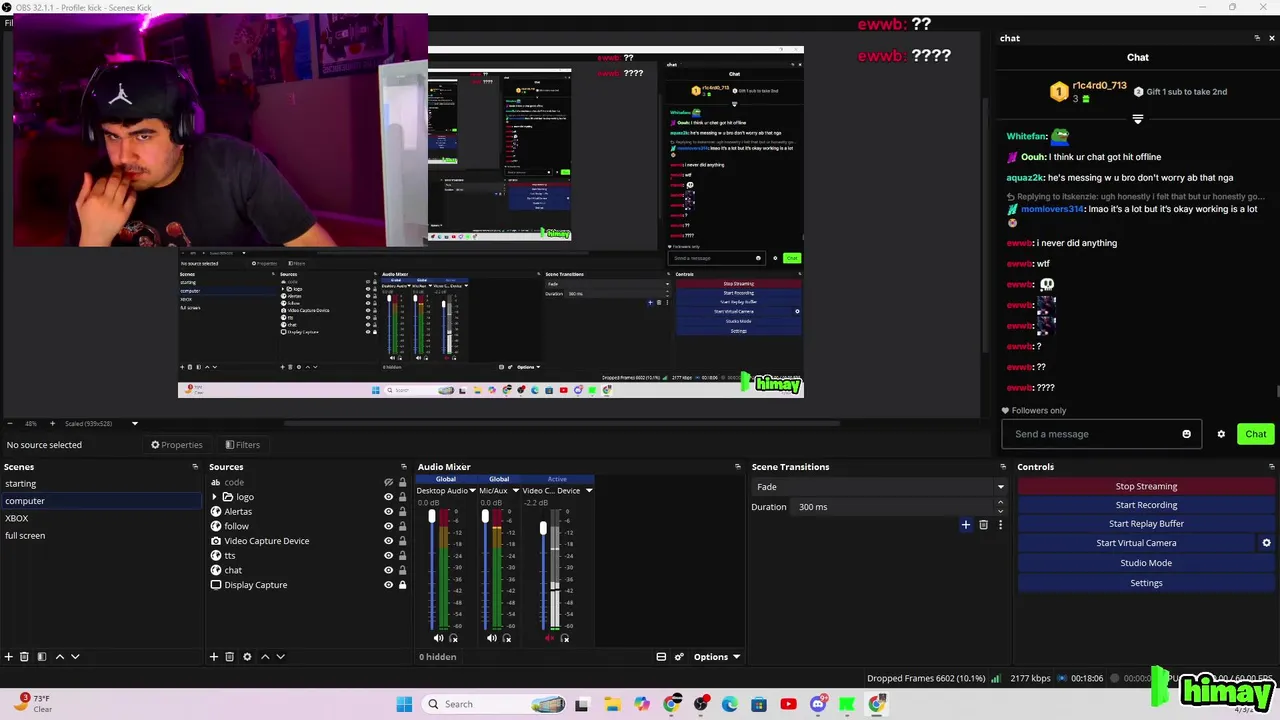Viewport: 1280px width, 720px height.
Task: Open Discord from the taskbar
Action: tap(818, 704)
